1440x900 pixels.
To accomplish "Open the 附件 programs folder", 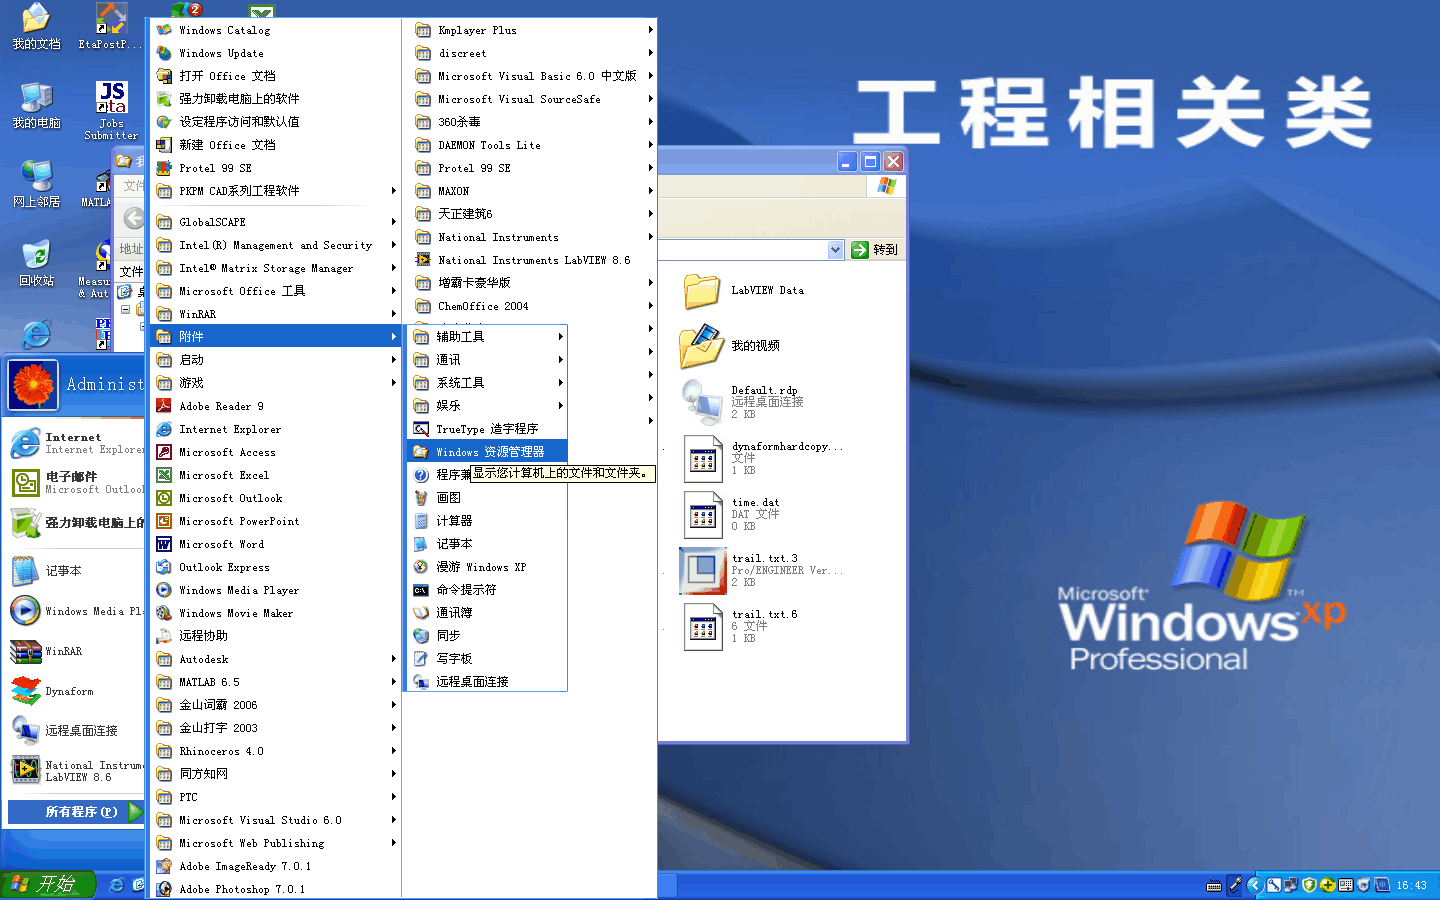I will click(x=276, y=337).
